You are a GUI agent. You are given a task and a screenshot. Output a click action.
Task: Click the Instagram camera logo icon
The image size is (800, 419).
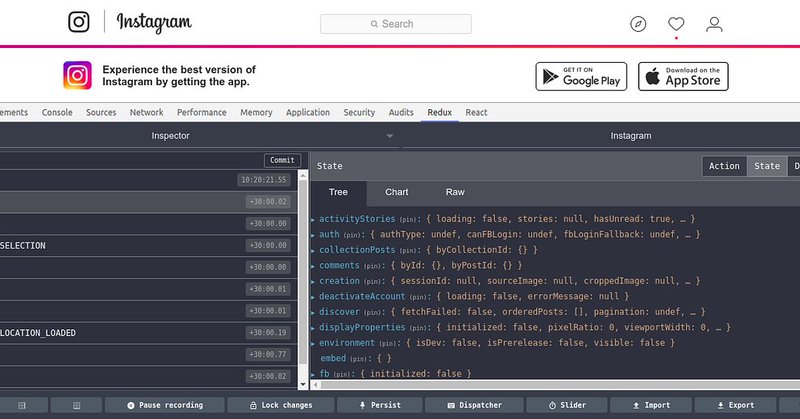[79, 22]
